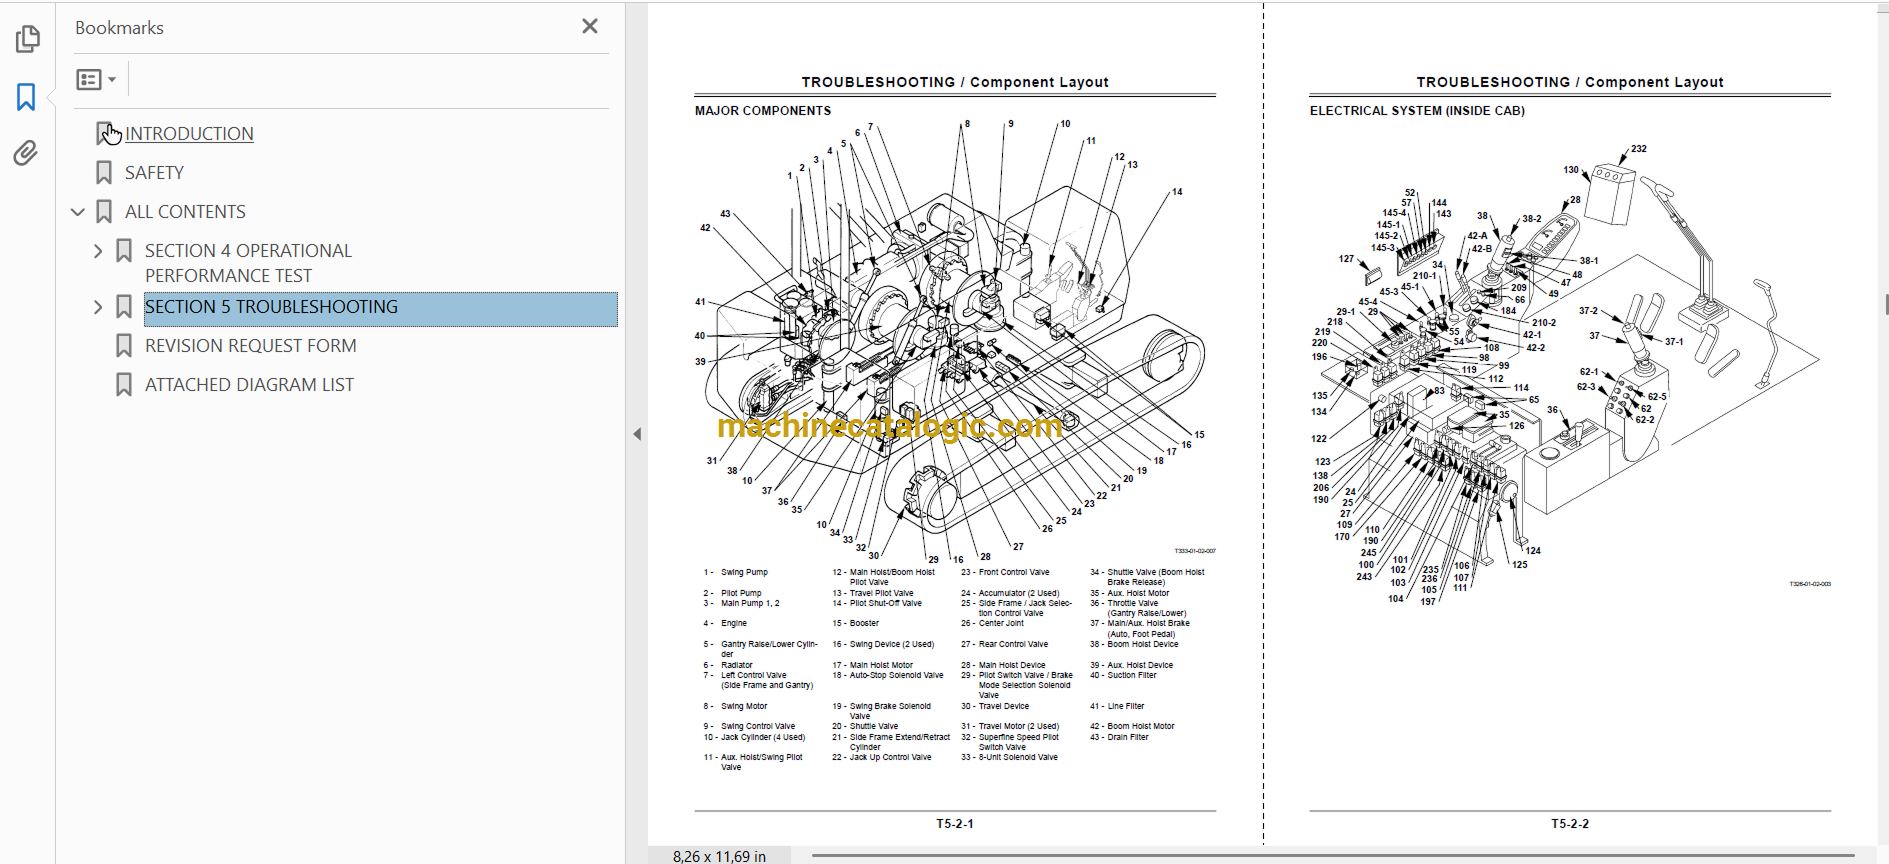Select SECTION 5 TROUBLESHOOTING bookmark
Screen dimensions: 1889x864
tap(380, 307)
